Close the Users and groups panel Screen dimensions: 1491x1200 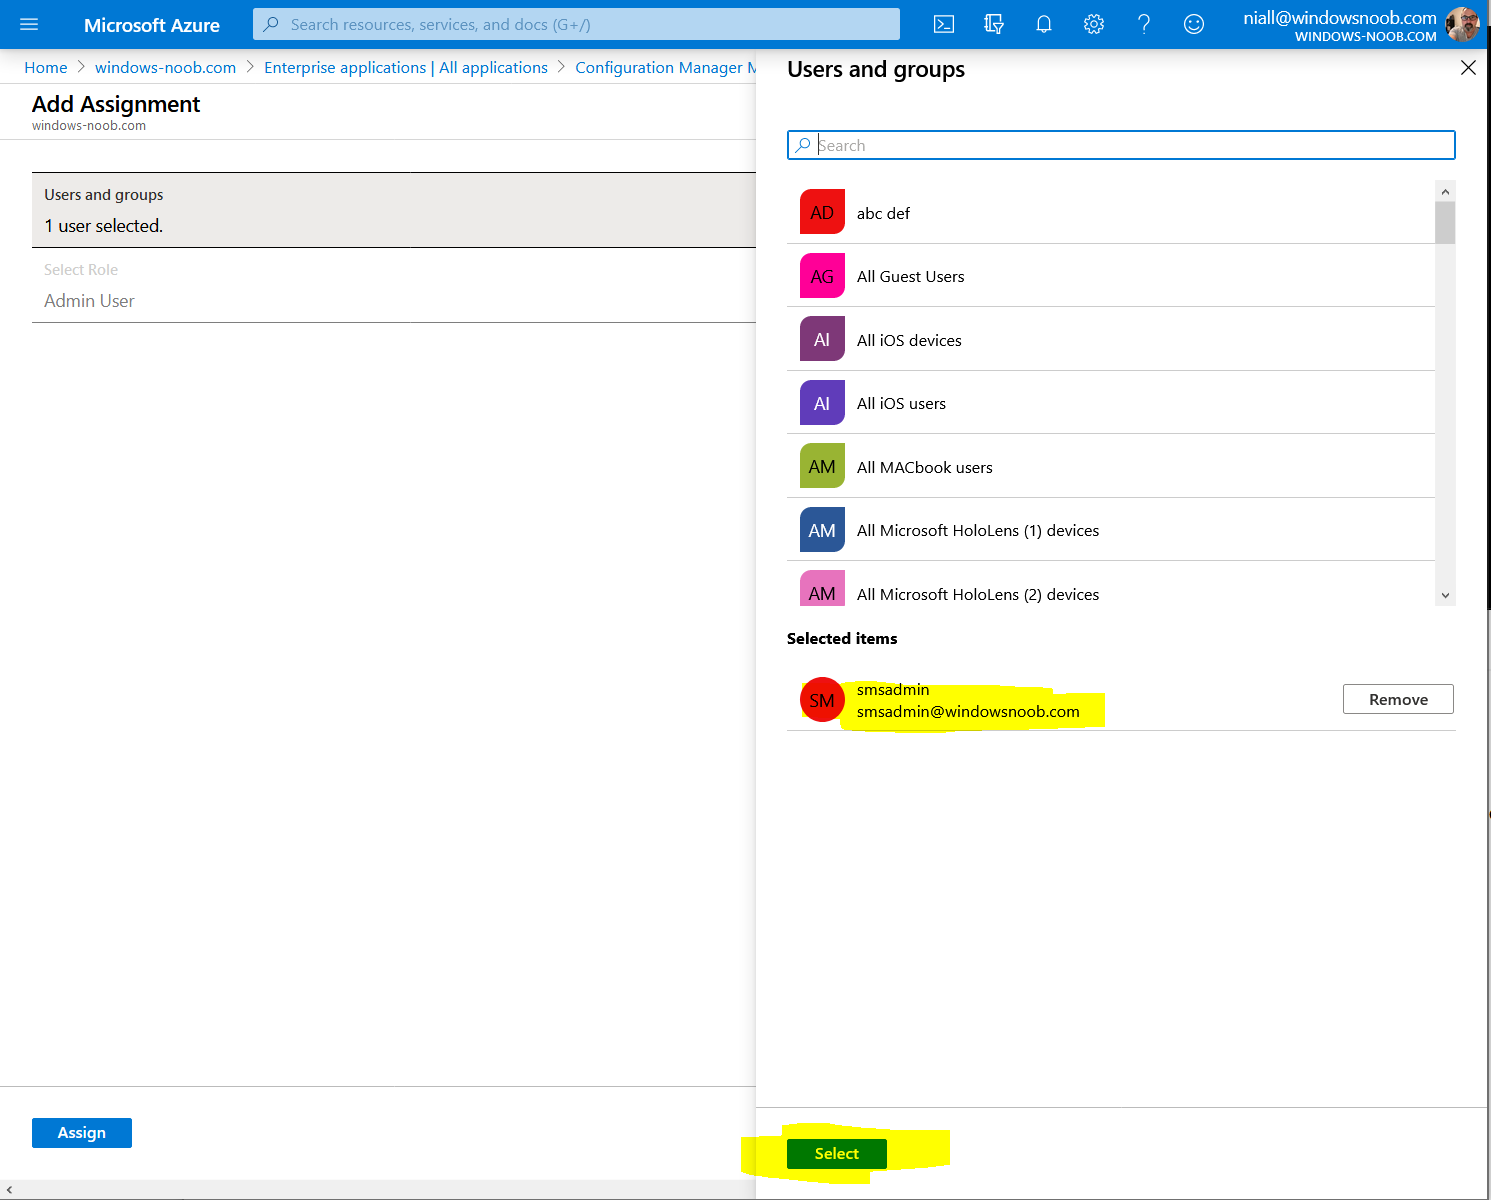click(1468, 67)
